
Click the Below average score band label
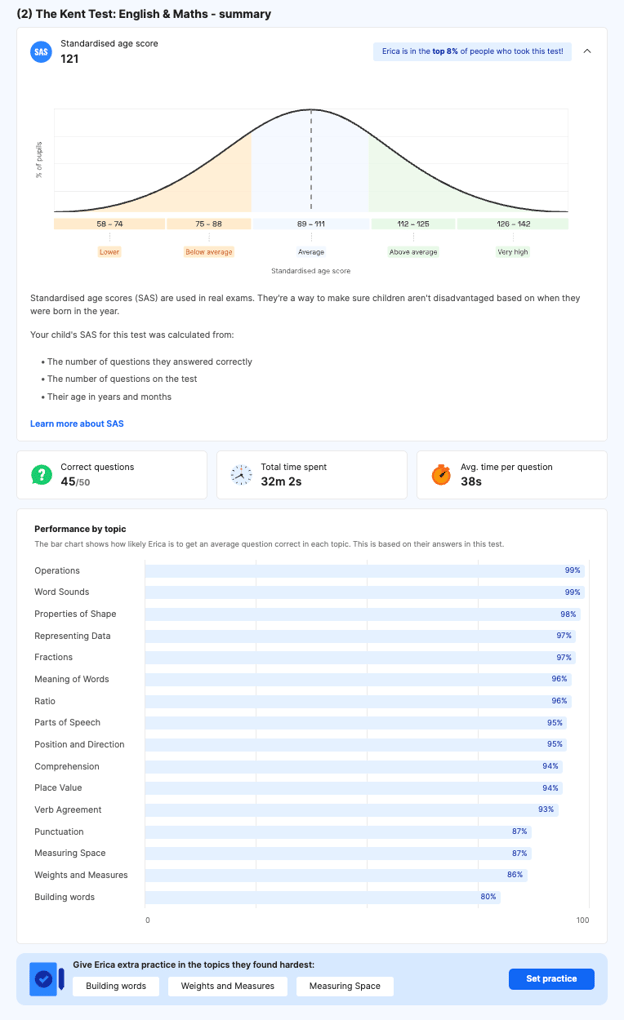[x=209, y=252]
